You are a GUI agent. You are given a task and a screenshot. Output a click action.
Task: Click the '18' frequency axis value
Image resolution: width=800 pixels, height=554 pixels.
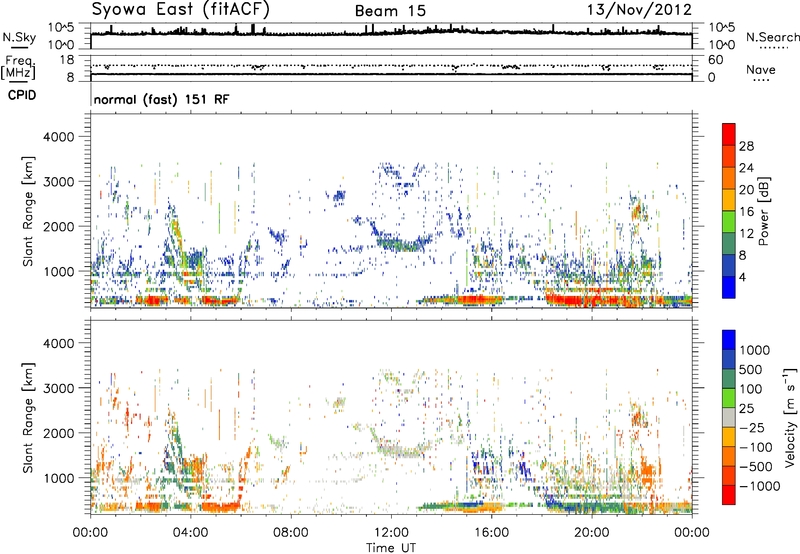tap(67, 60)
